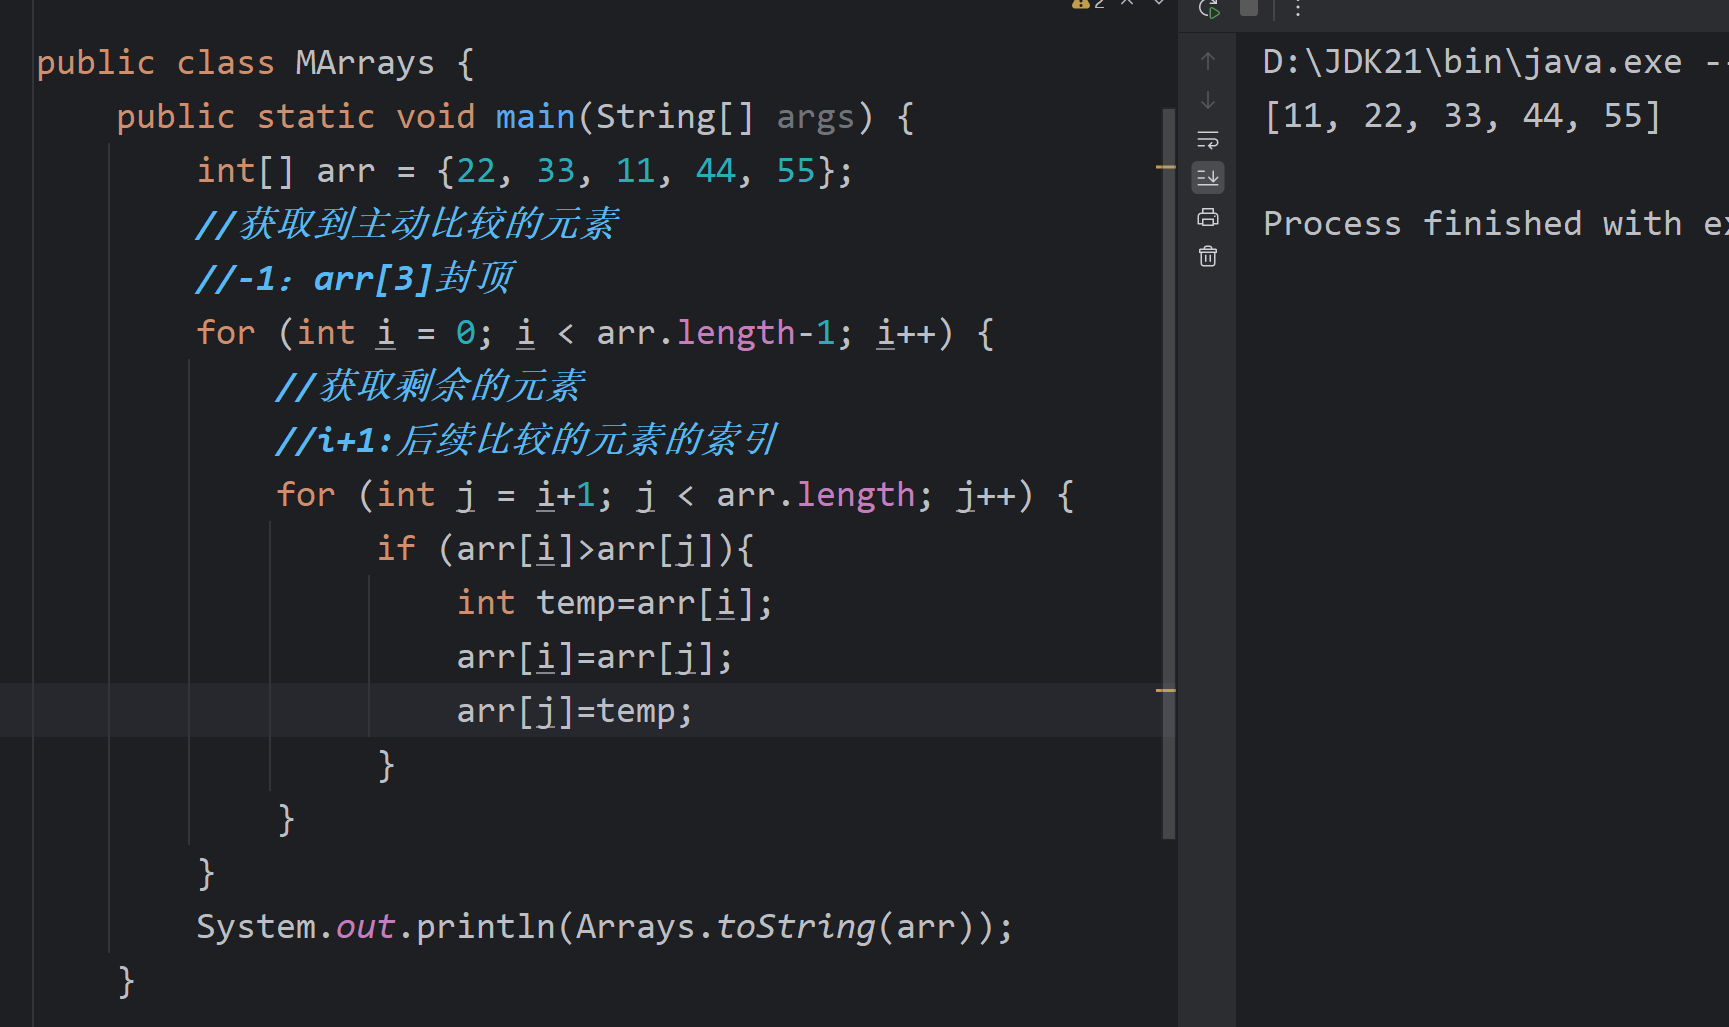Click the line arr[j]=temp;

click(x=574, y=711)
